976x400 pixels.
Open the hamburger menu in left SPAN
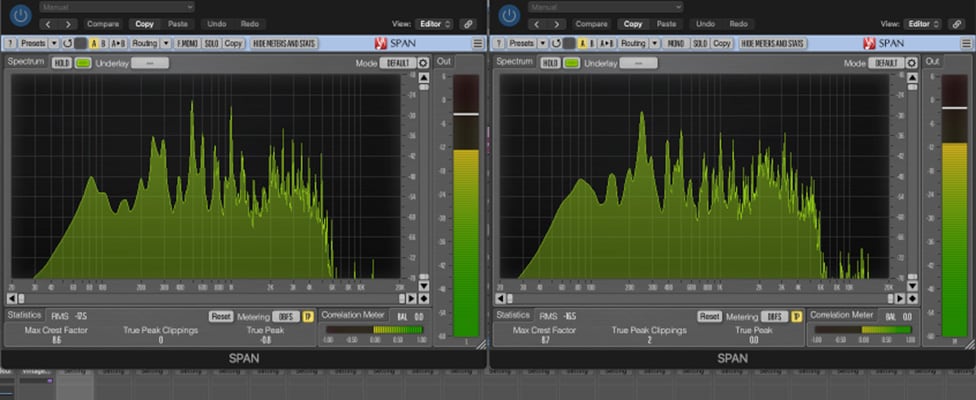477,44
